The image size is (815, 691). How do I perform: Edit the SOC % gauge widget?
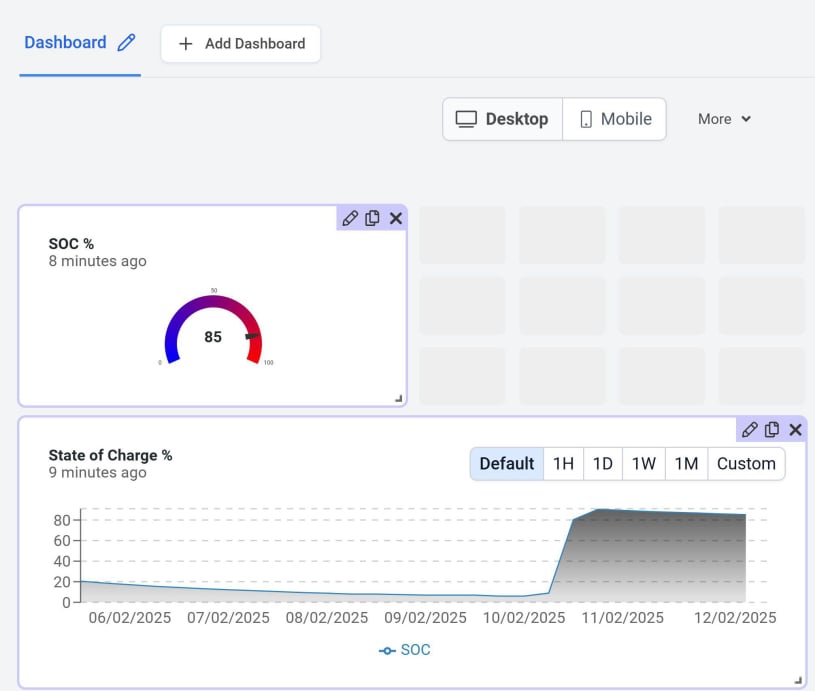pyautogui.click(x=350, y=218)
